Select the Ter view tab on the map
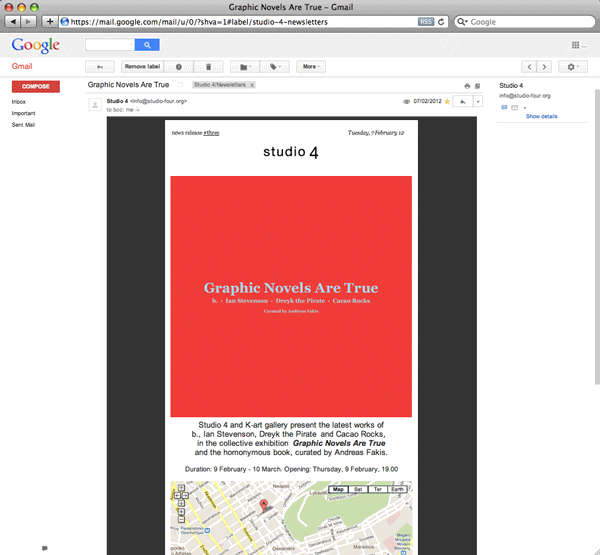 pyautogui.click(x=378, y=489)
